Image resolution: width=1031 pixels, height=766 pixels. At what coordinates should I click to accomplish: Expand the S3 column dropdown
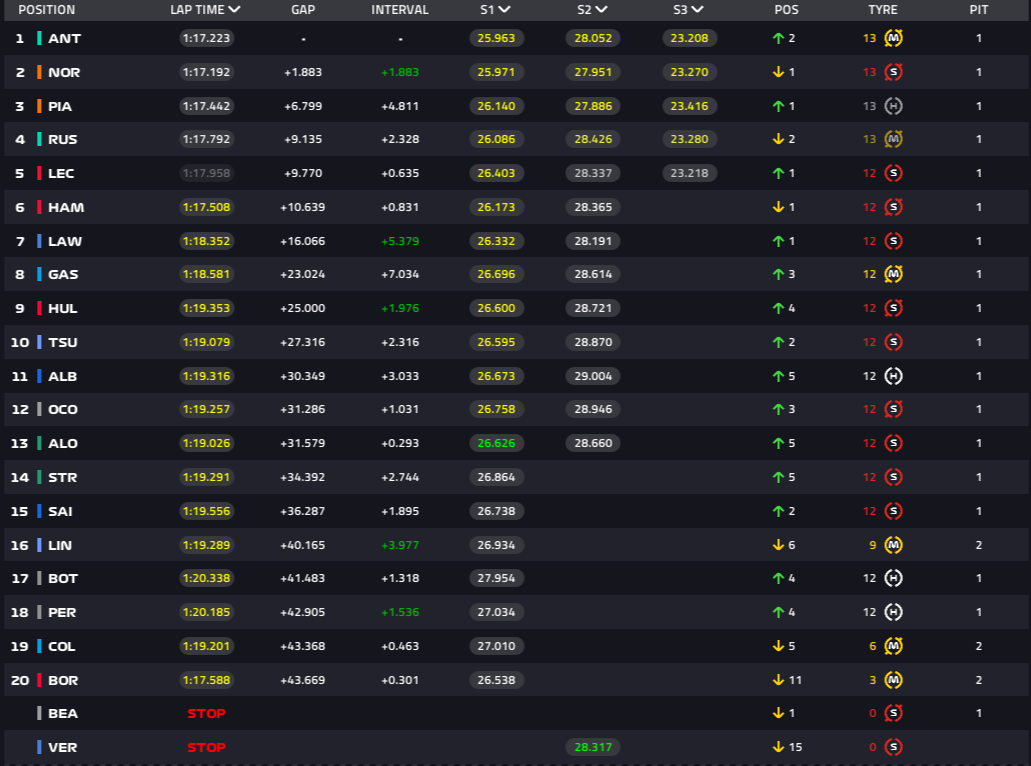point(698,9)
